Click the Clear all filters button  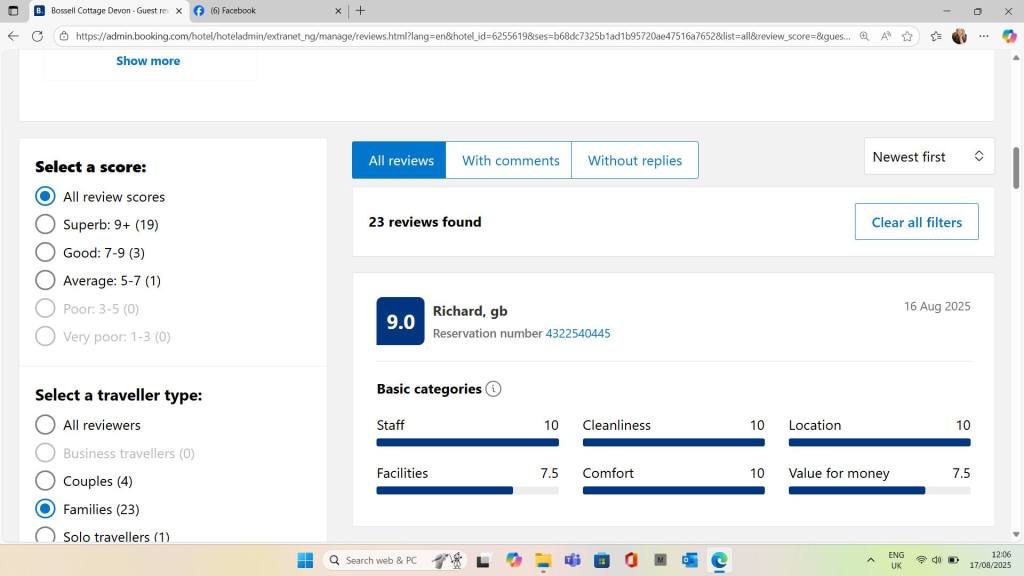pyautogui.click(x=916, y=222)
